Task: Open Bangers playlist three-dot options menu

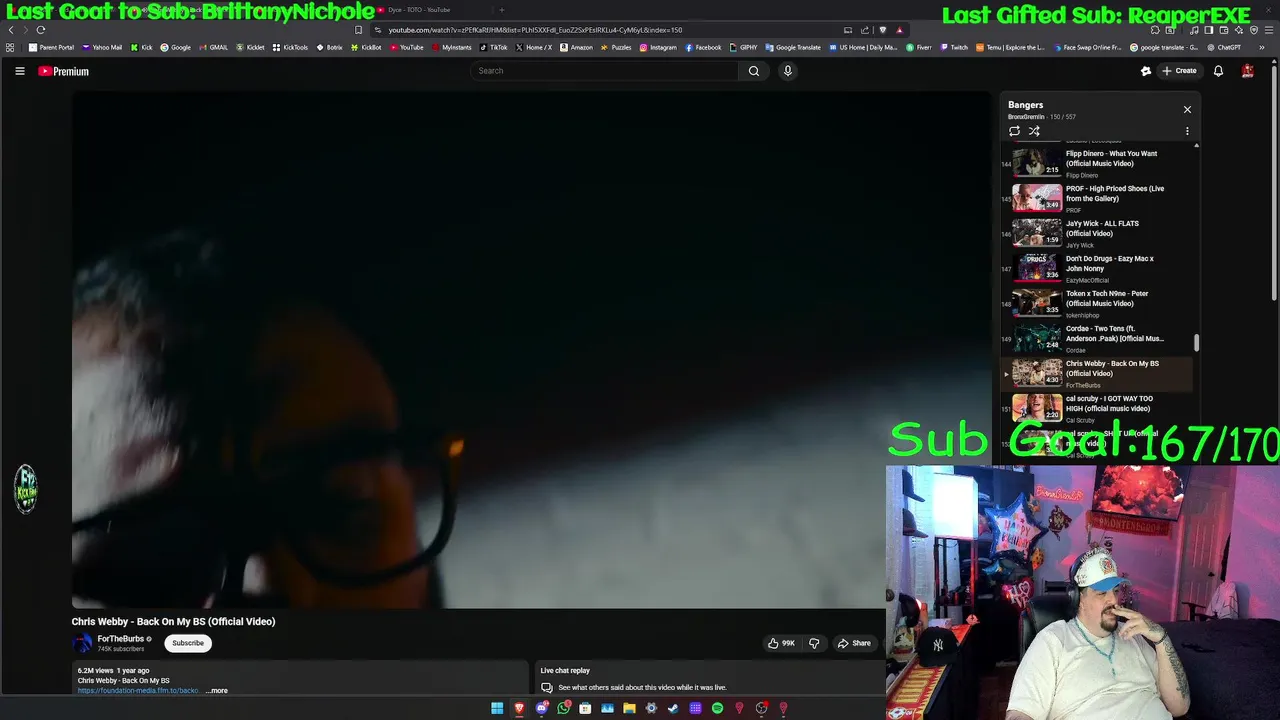Action: [1187, 131]
